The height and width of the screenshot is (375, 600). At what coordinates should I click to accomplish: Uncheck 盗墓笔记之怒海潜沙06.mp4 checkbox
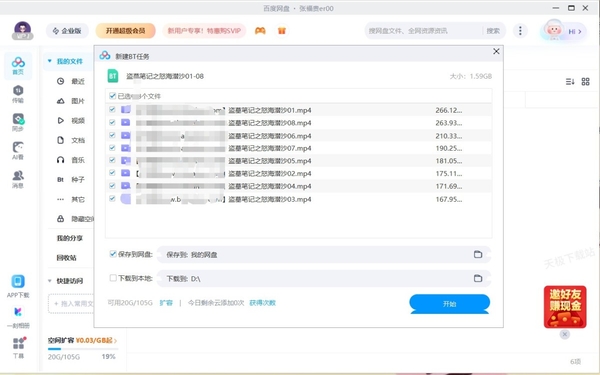click(112, 135)
